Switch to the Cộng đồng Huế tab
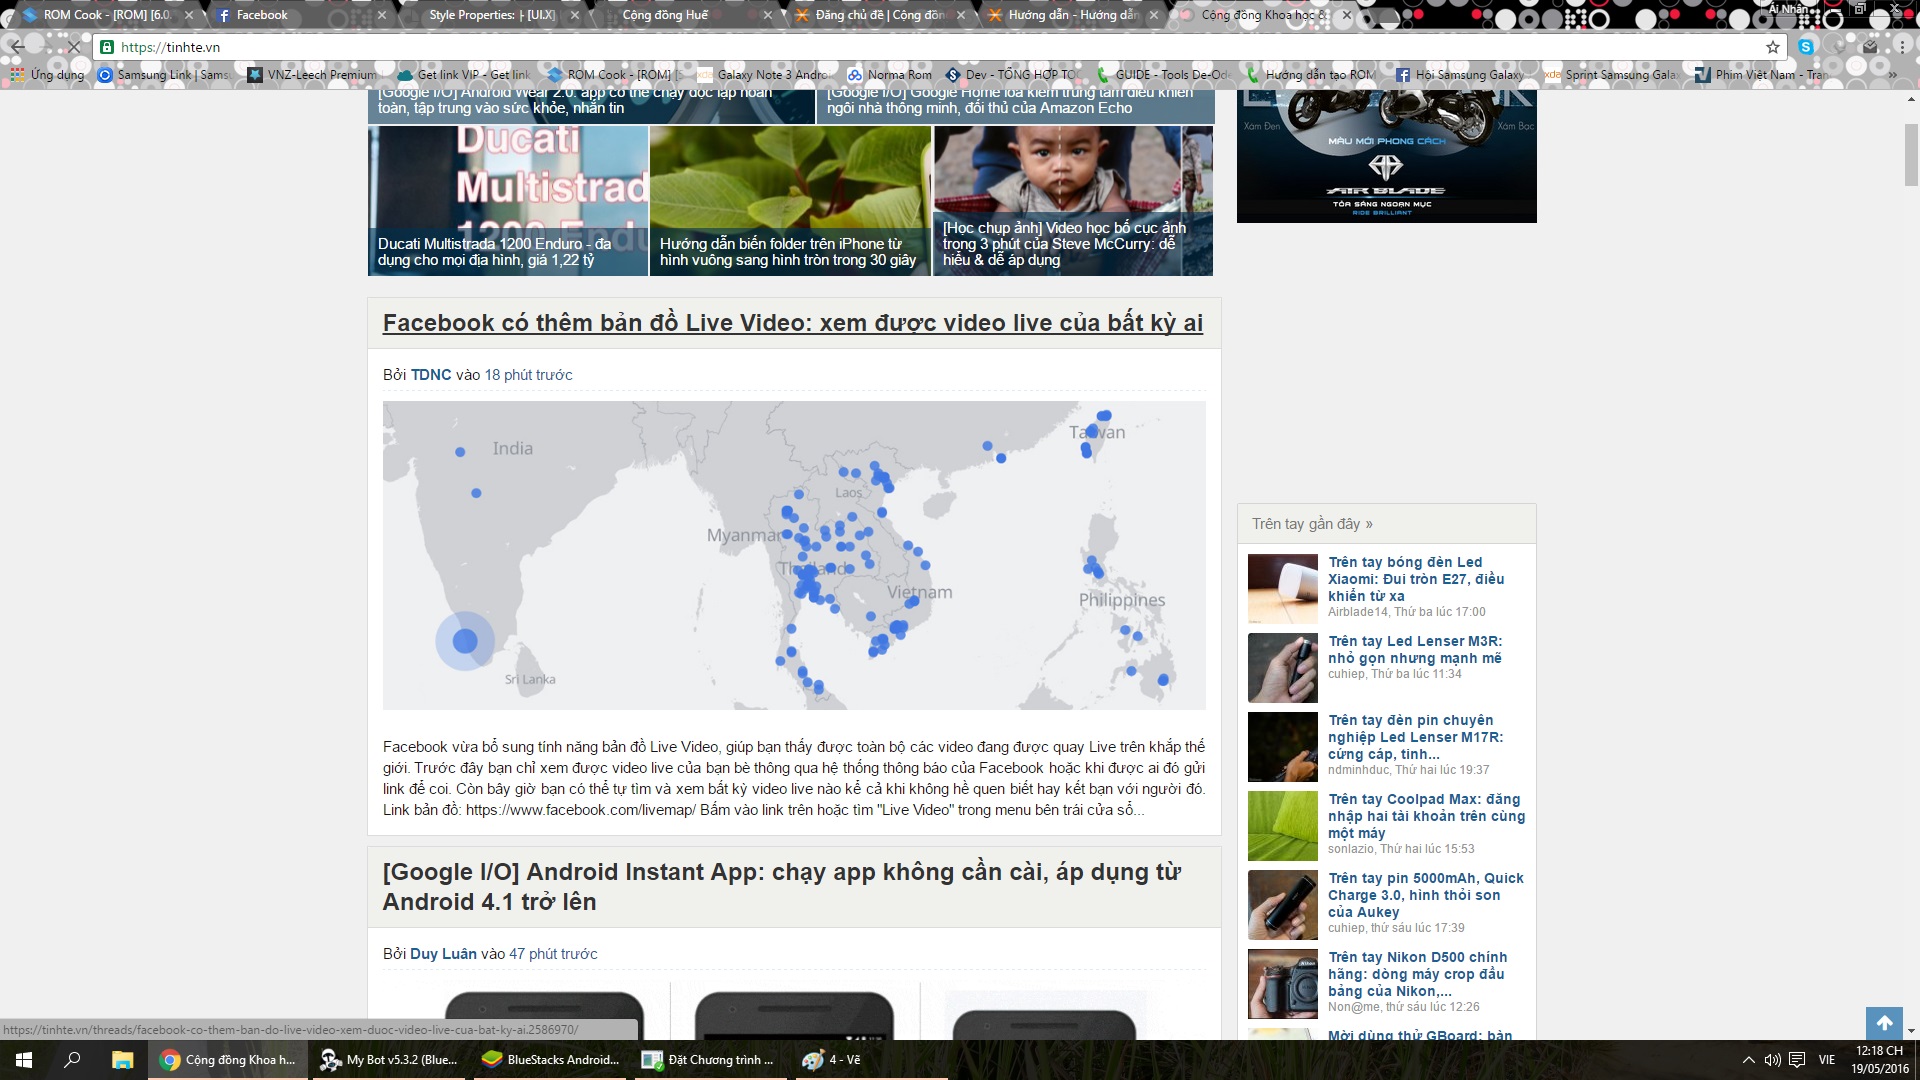The height and width of the screenshot is (1080, 1920). [665, 15]
